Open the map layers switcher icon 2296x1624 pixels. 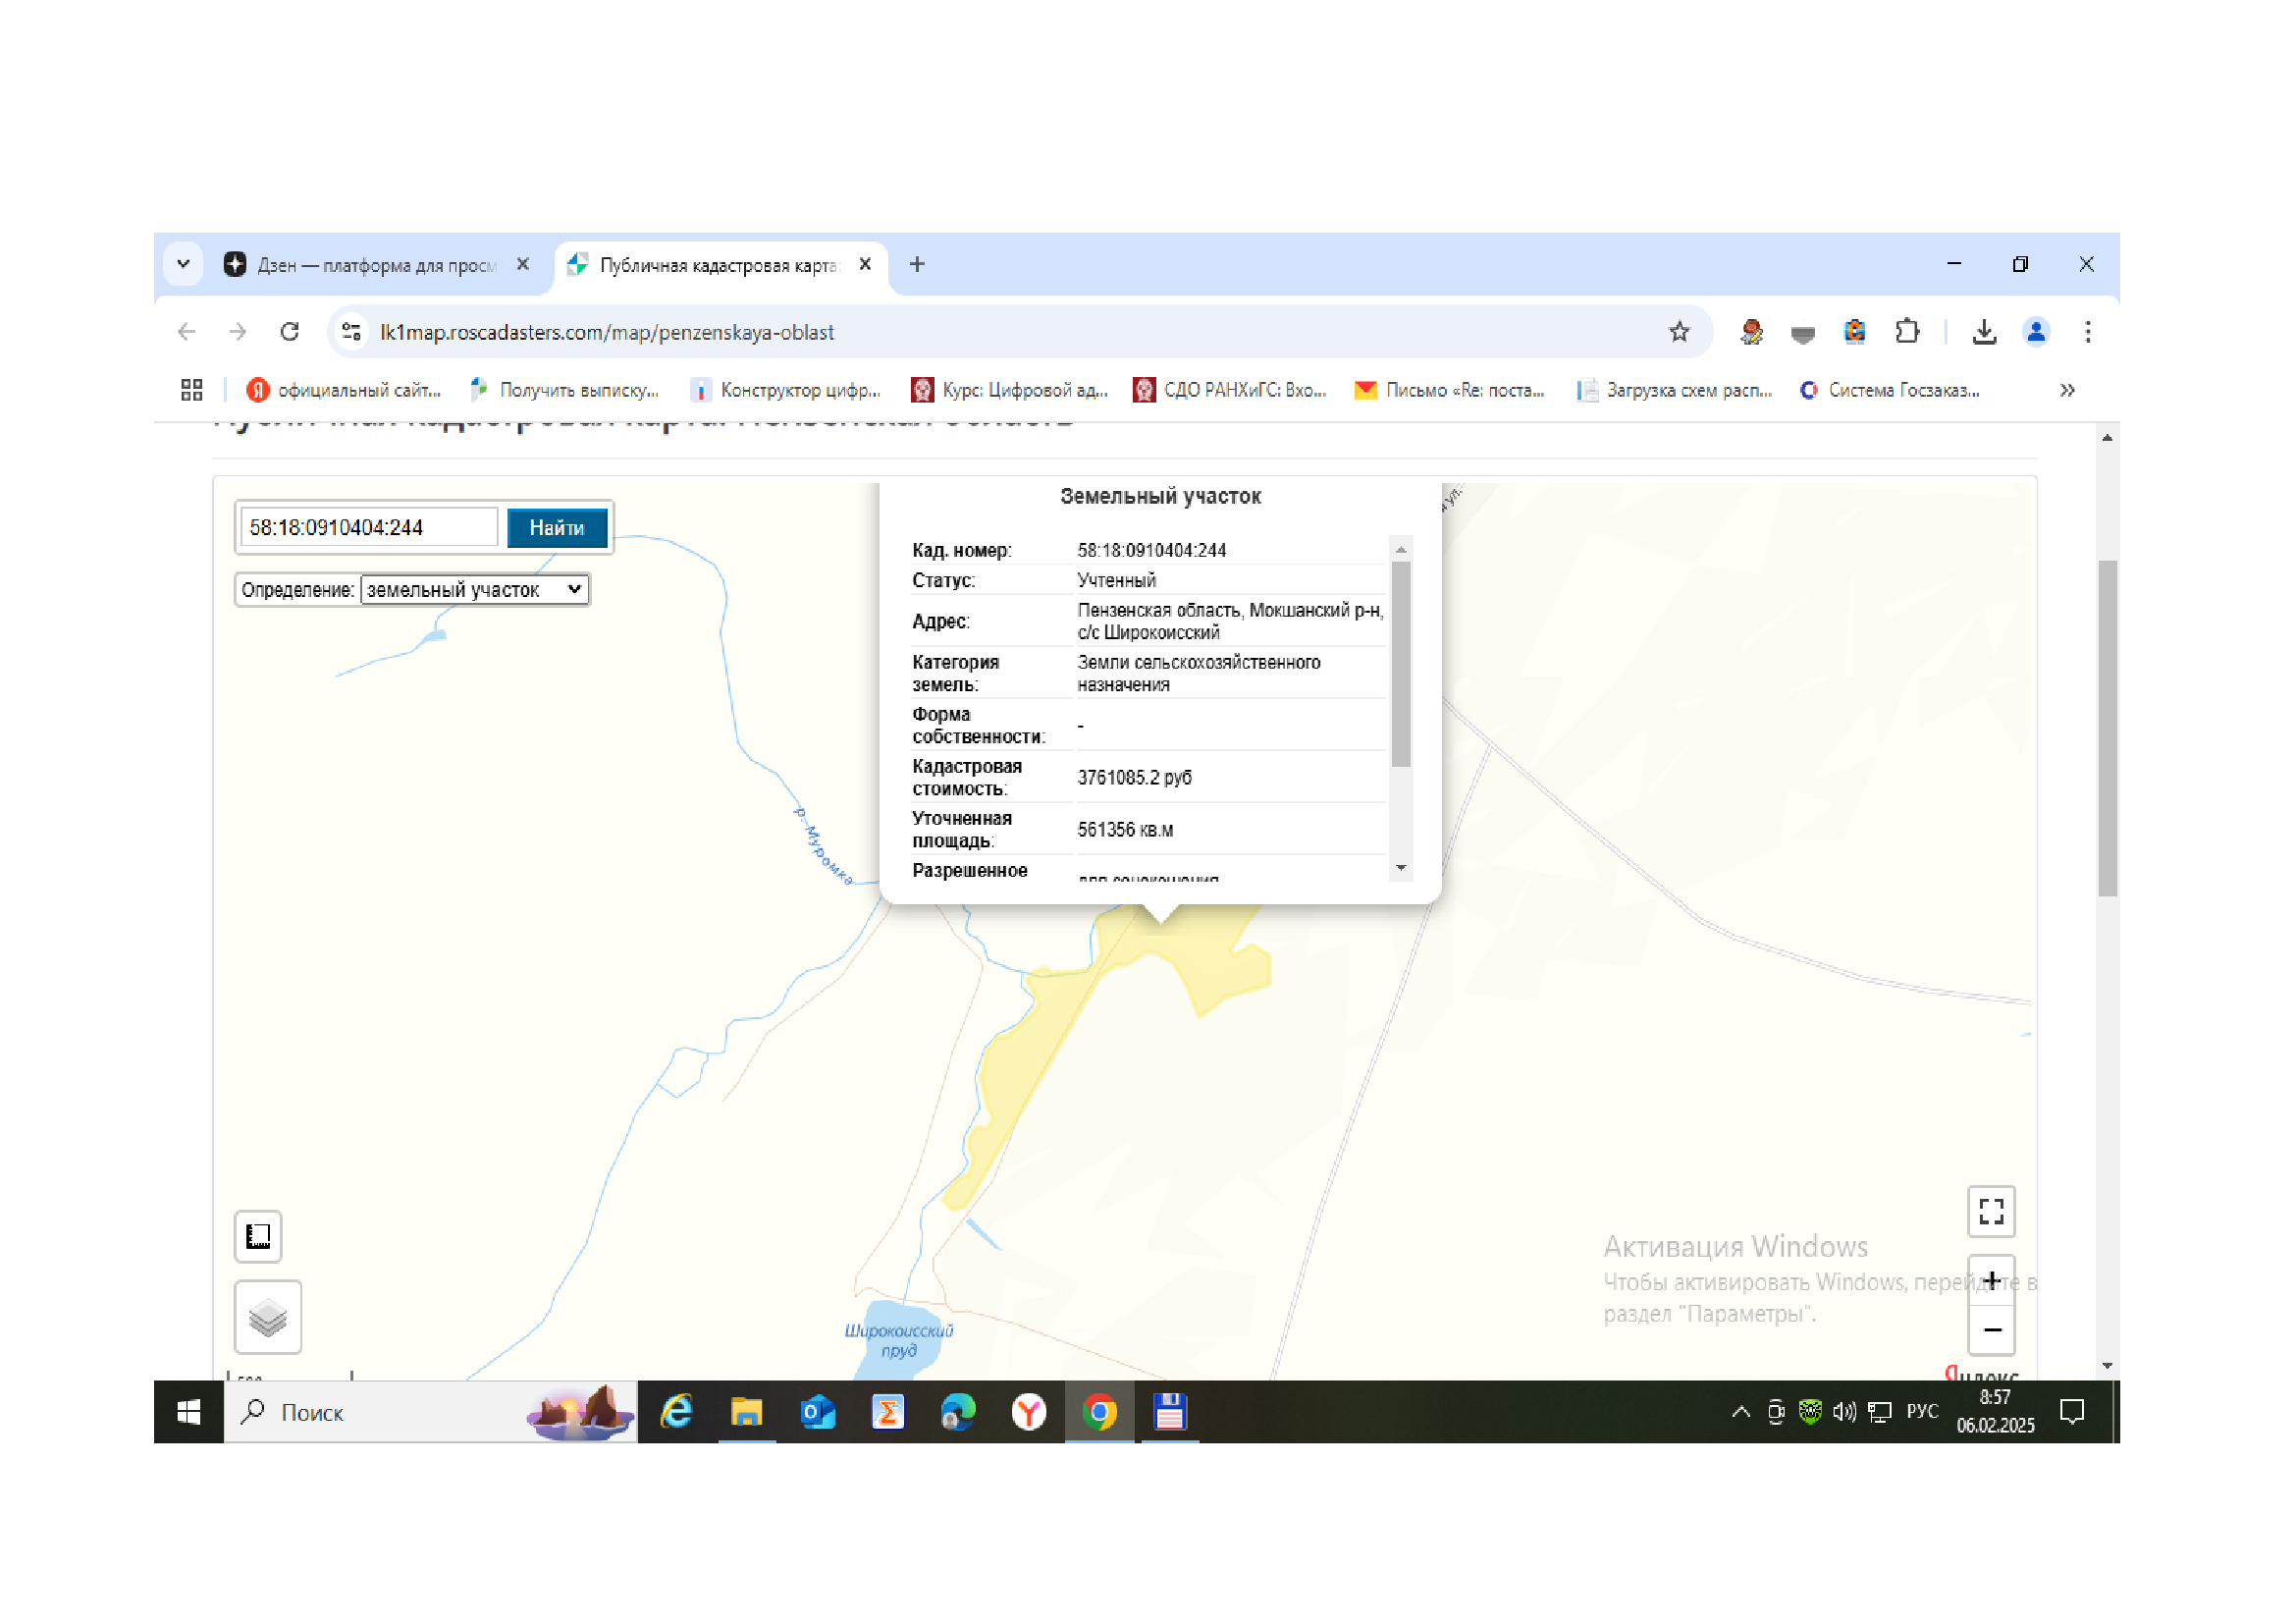(268, 1317)
